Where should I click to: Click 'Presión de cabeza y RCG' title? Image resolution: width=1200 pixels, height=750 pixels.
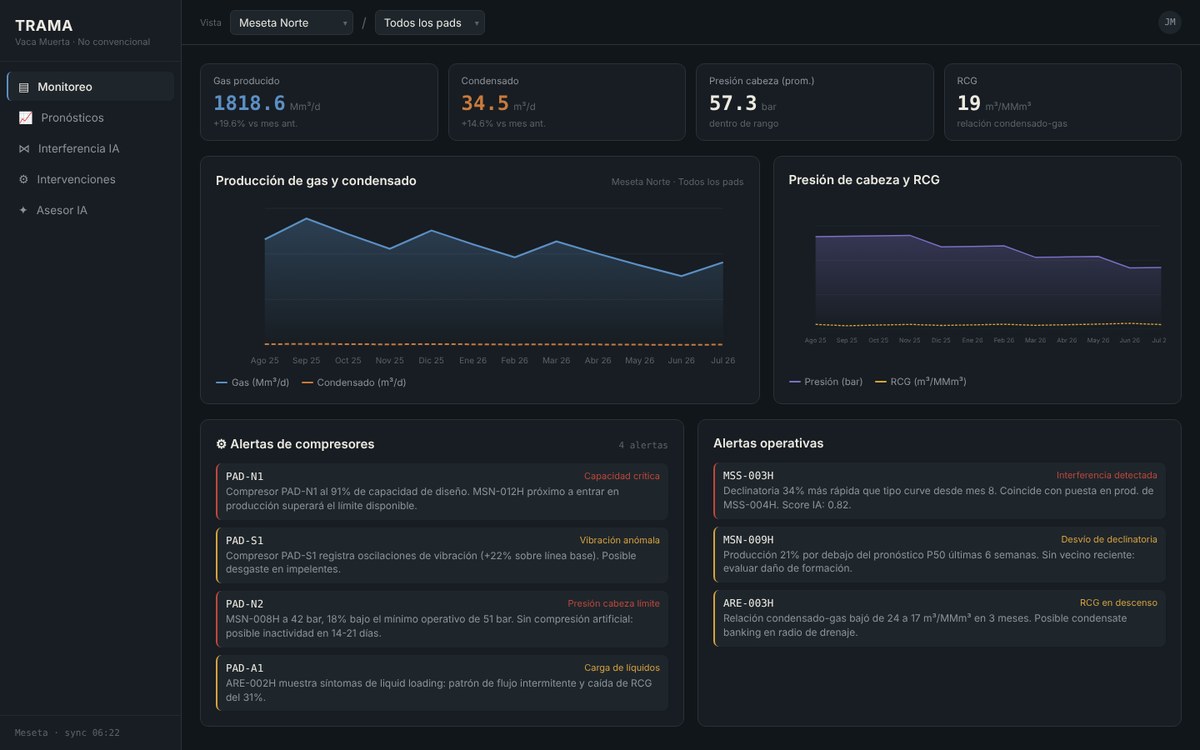(864, 180)
